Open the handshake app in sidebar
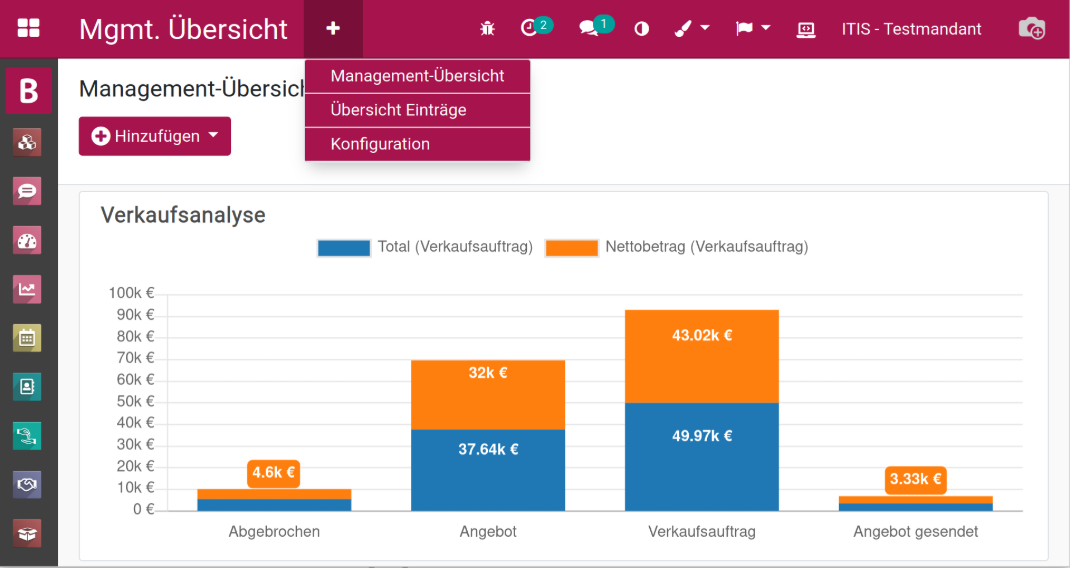Viewport: 1070px width, 568px height. coord(28,484)
